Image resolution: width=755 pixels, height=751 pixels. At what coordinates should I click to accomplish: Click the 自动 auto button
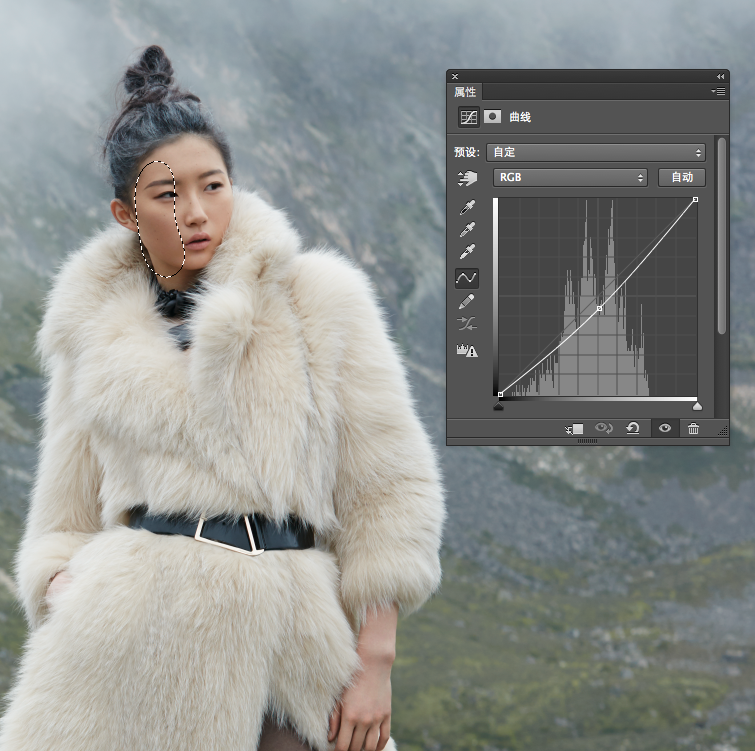click(682, 178)
